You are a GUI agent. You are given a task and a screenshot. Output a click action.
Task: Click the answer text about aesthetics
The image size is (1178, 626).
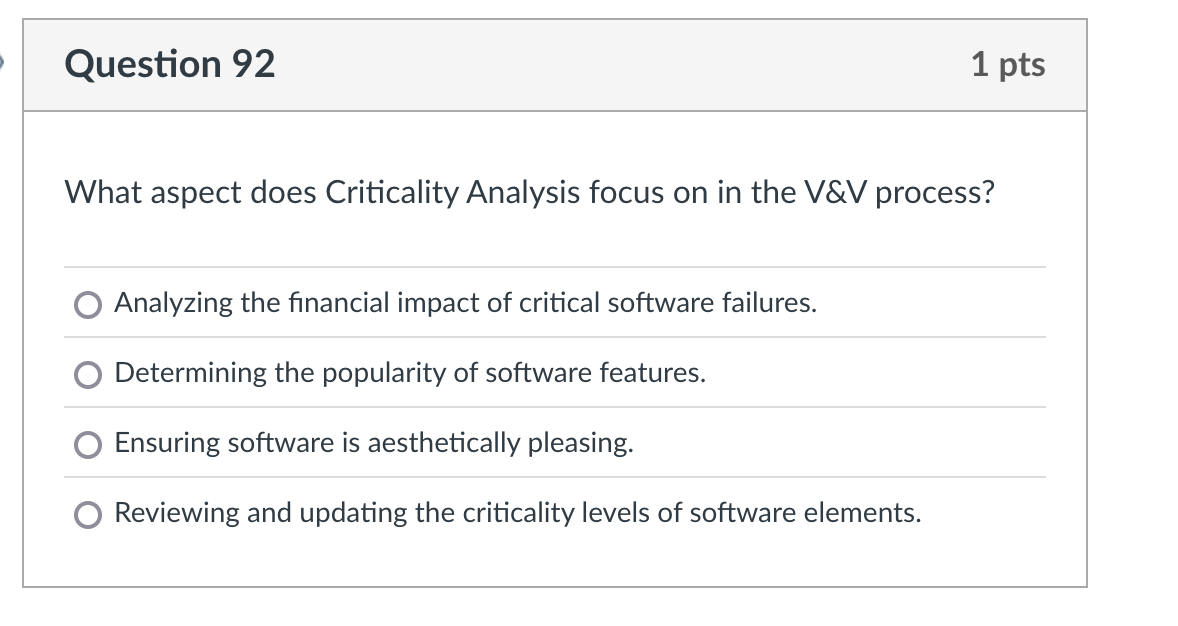coord(375,443)
